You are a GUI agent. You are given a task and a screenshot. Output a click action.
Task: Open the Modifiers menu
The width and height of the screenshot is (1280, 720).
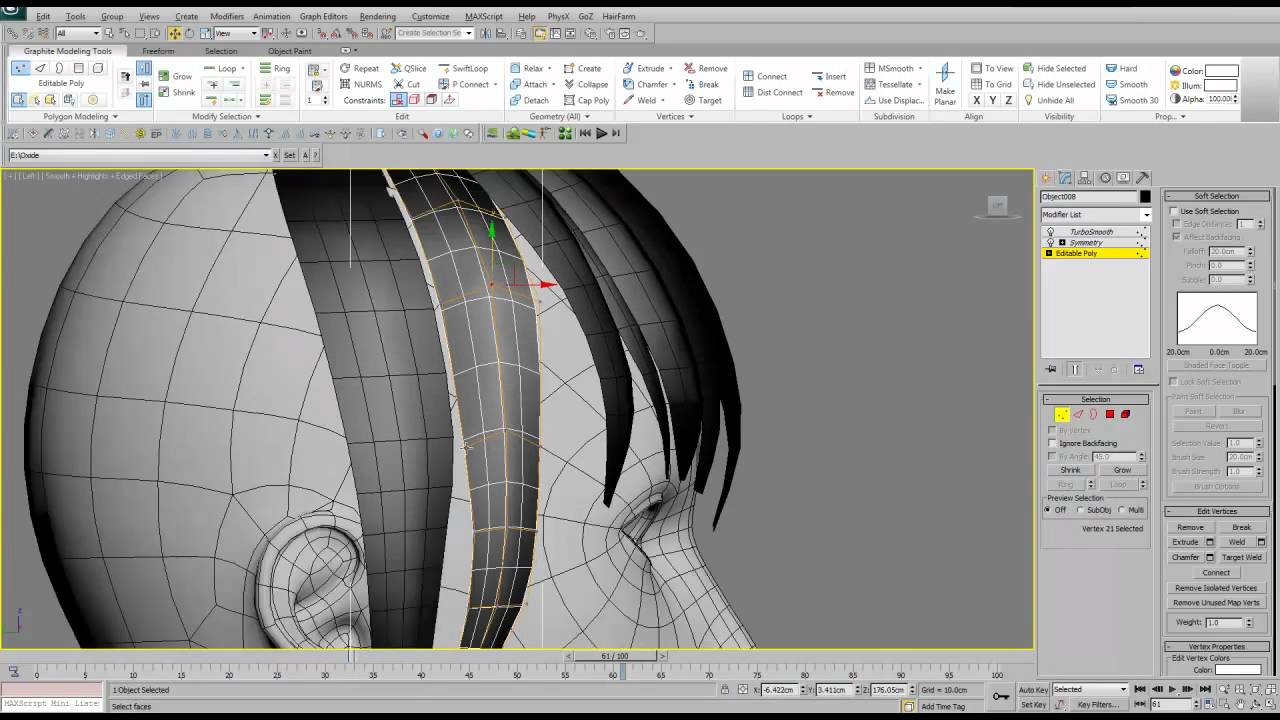[x=227, y=16]
